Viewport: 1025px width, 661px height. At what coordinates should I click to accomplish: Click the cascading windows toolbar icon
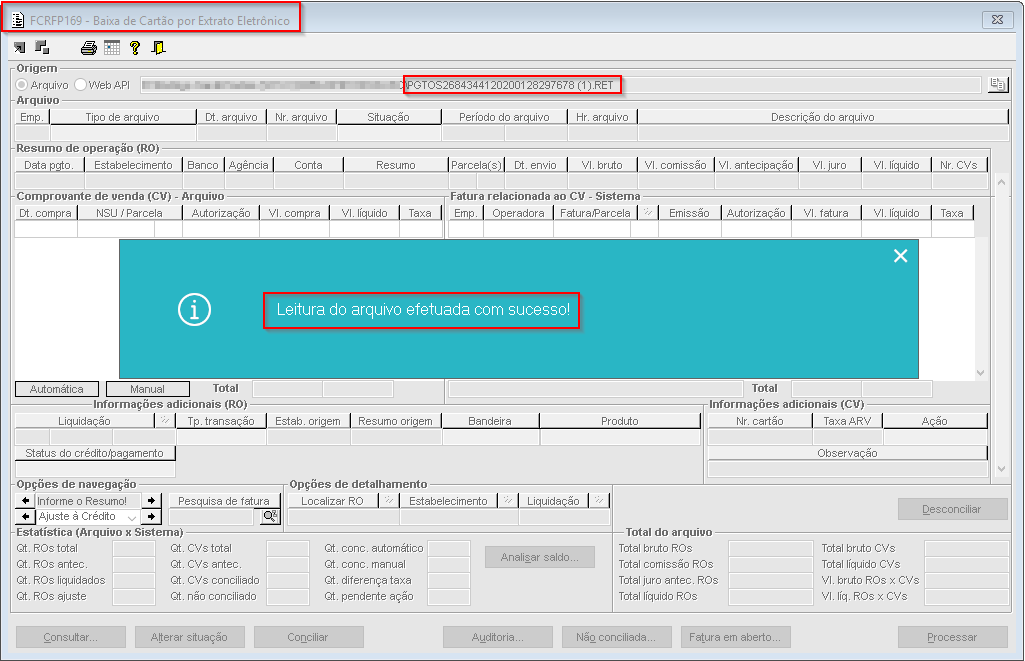coord(42,47)
